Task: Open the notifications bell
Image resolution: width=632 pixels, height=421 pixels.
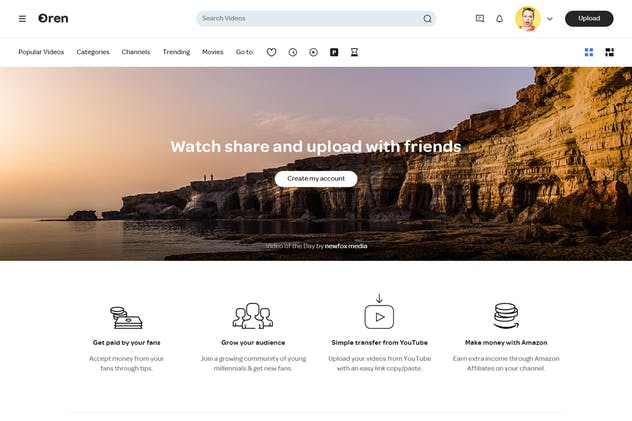Action: [499, 19]
